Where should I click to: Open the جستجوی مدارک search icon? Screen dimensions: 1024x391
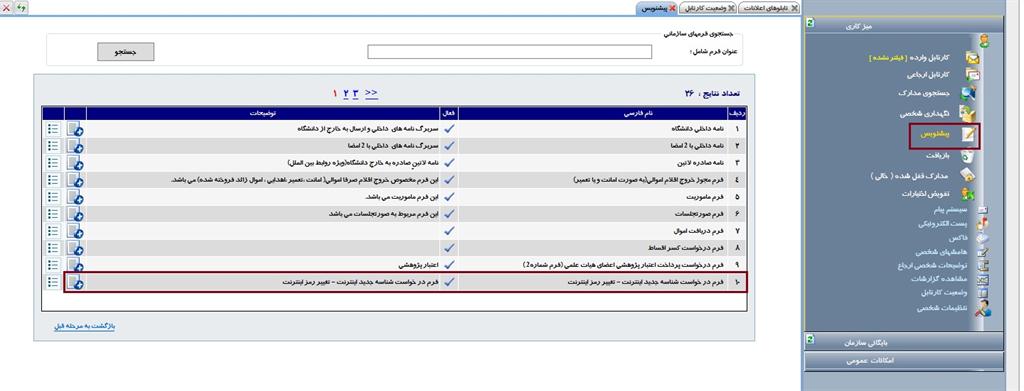click(968, 94)
